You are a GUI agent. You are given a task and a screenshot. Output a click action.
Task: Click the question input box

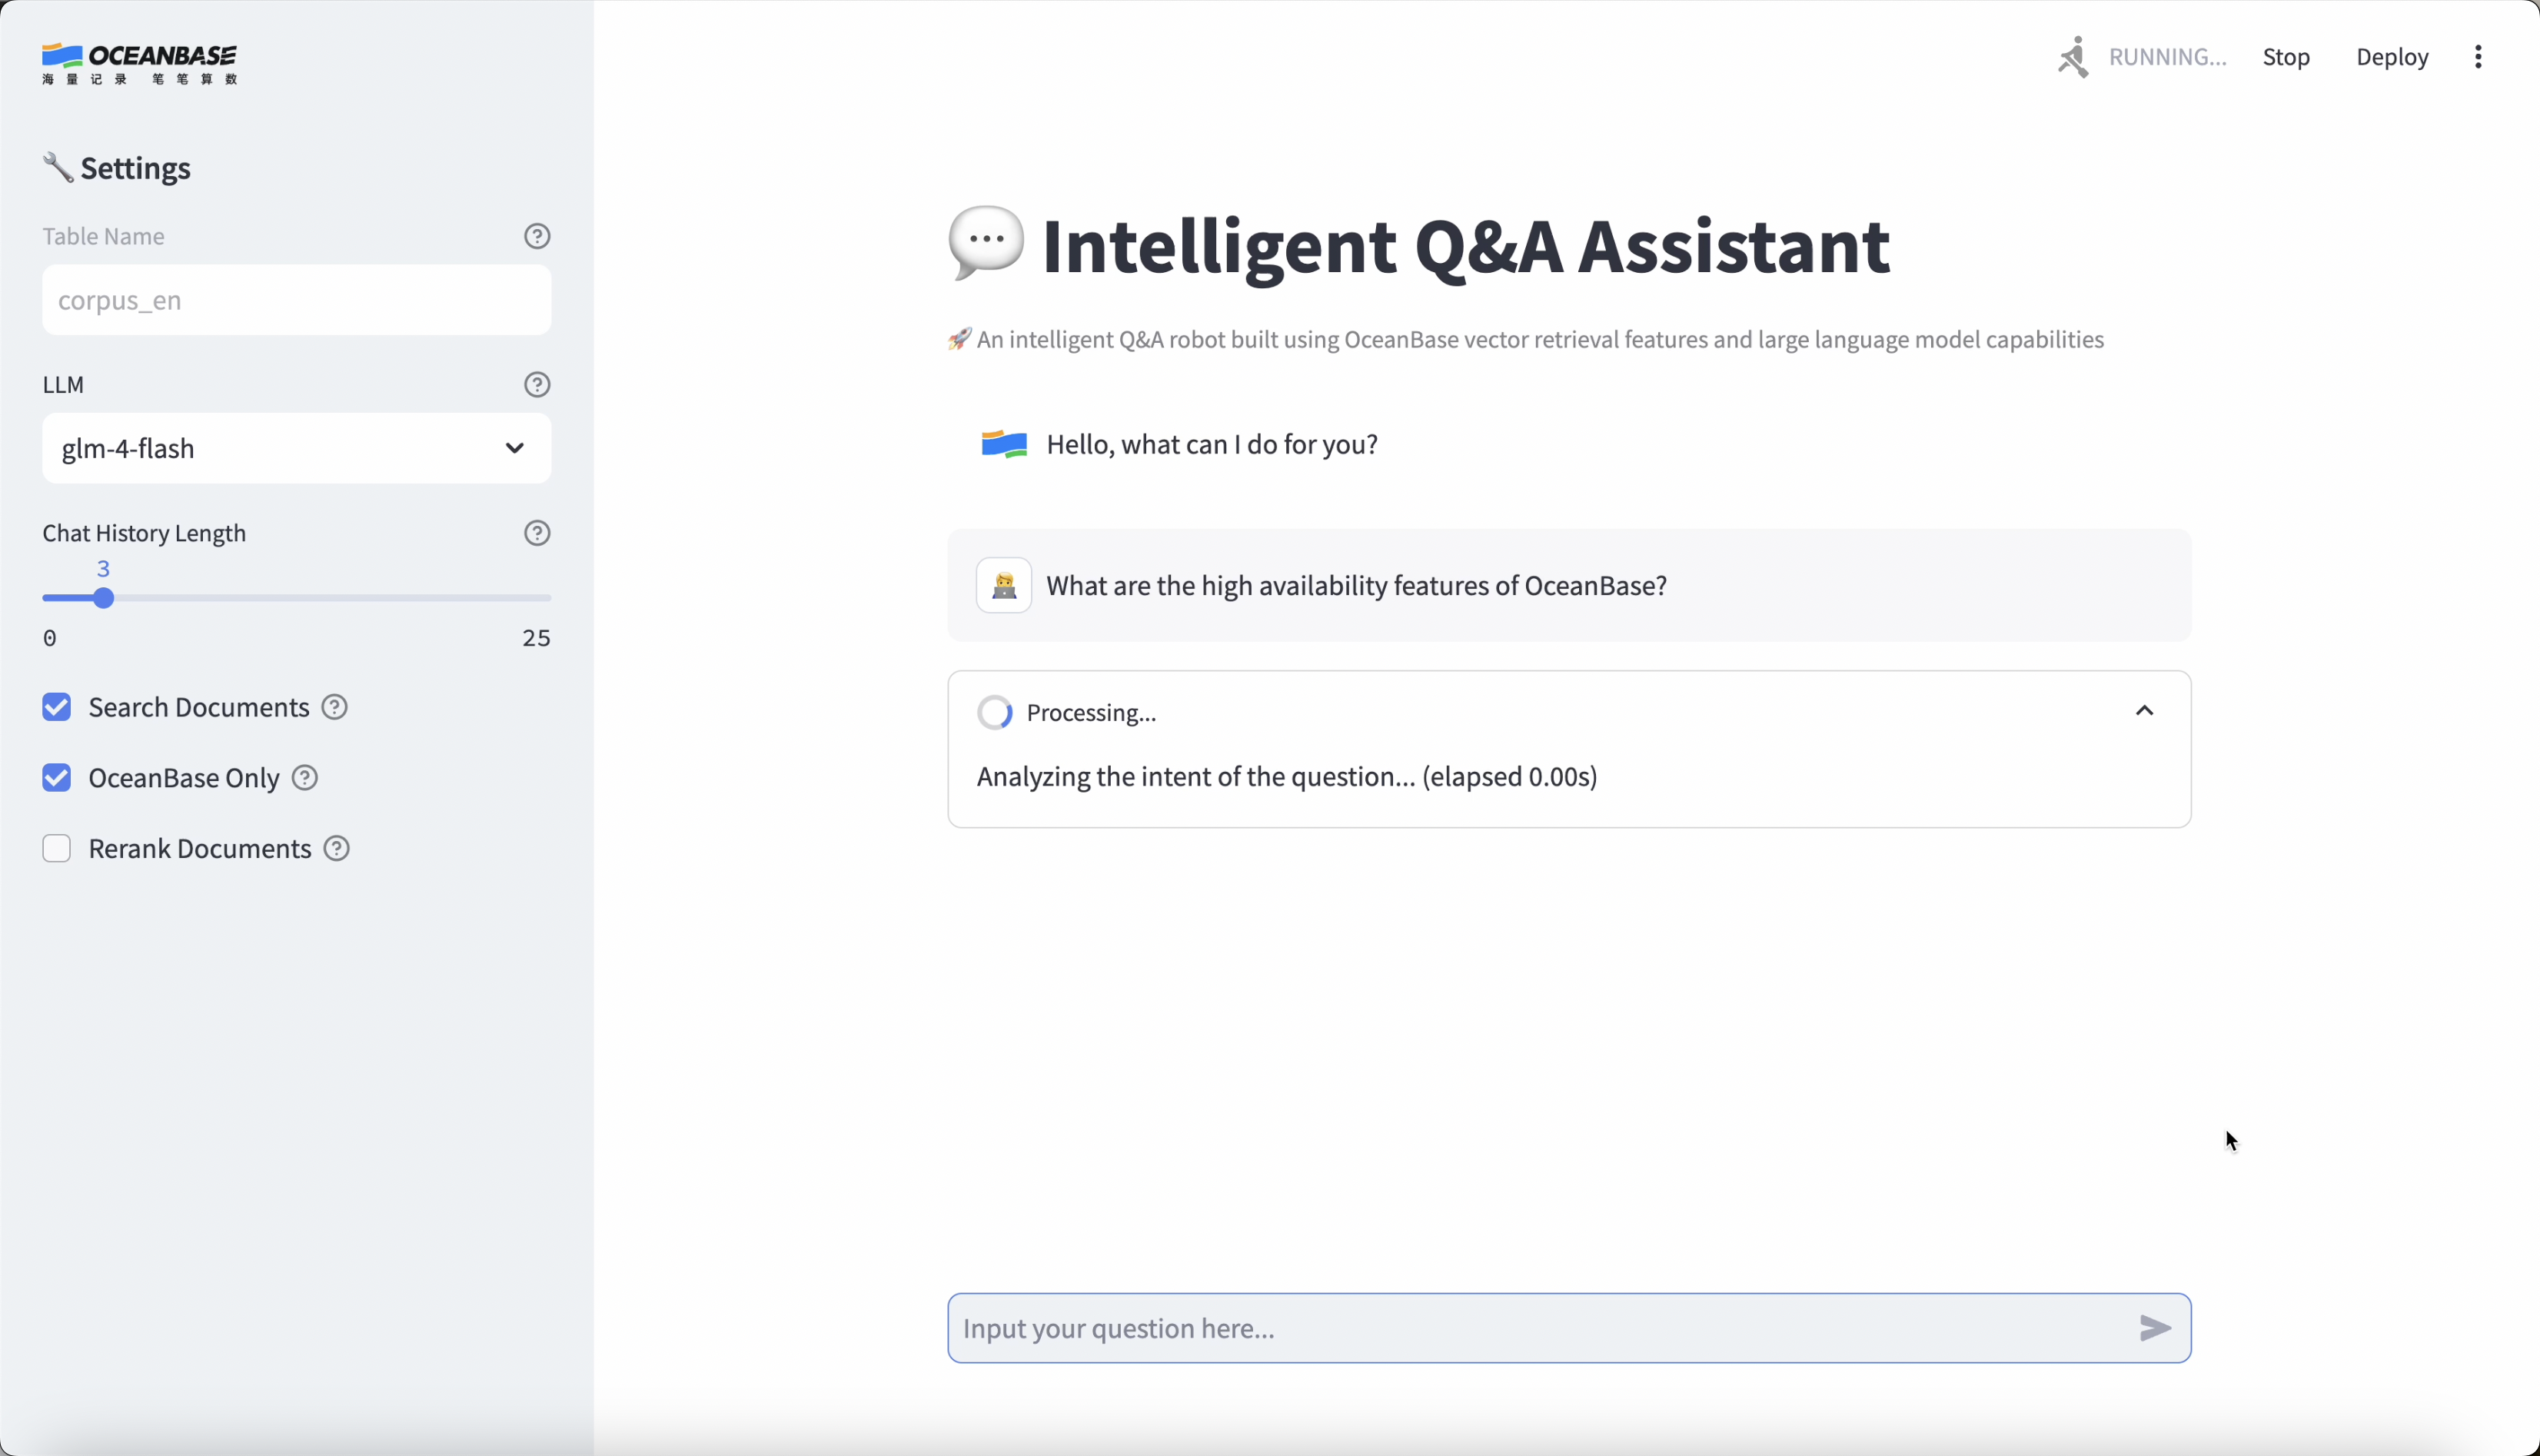[x=1540, y=1328]
